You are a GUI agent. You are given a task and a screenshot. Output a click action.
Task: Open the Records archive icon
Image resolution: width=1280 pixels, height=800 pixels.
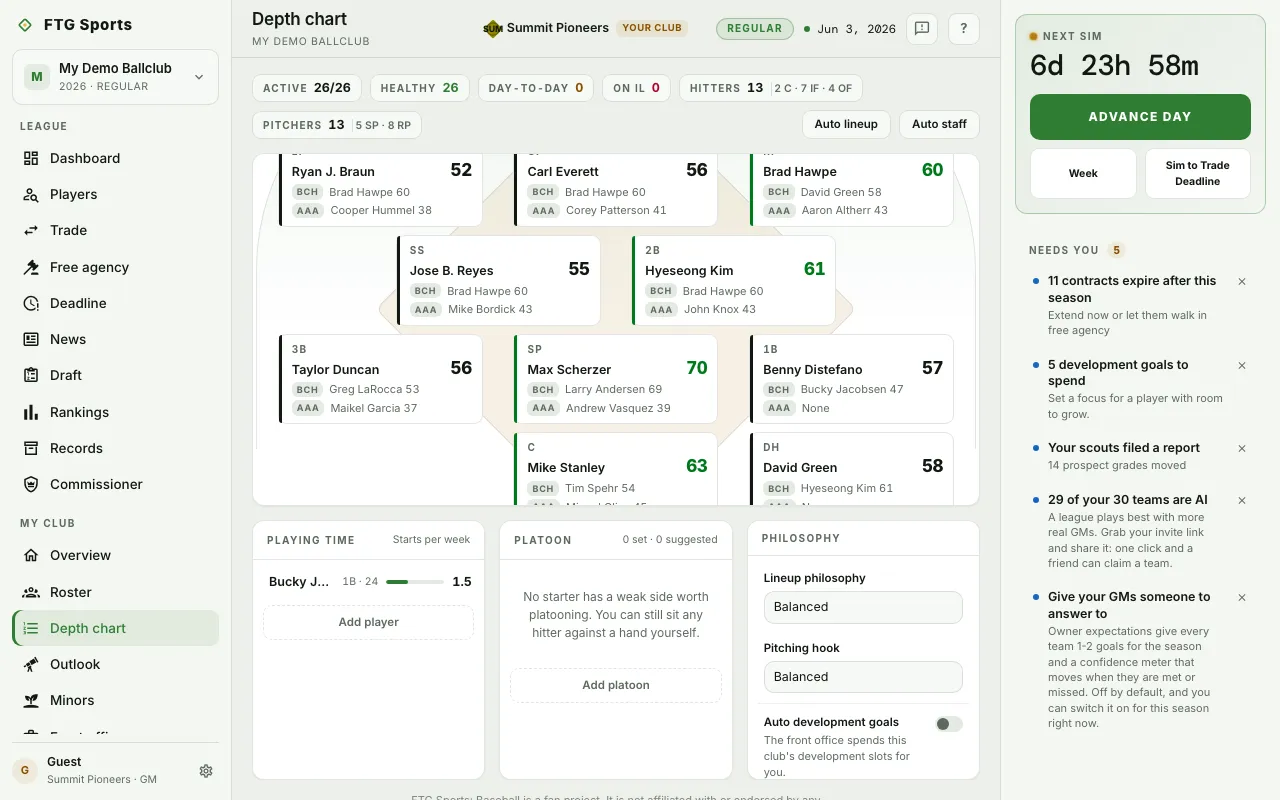pos(31,448)
